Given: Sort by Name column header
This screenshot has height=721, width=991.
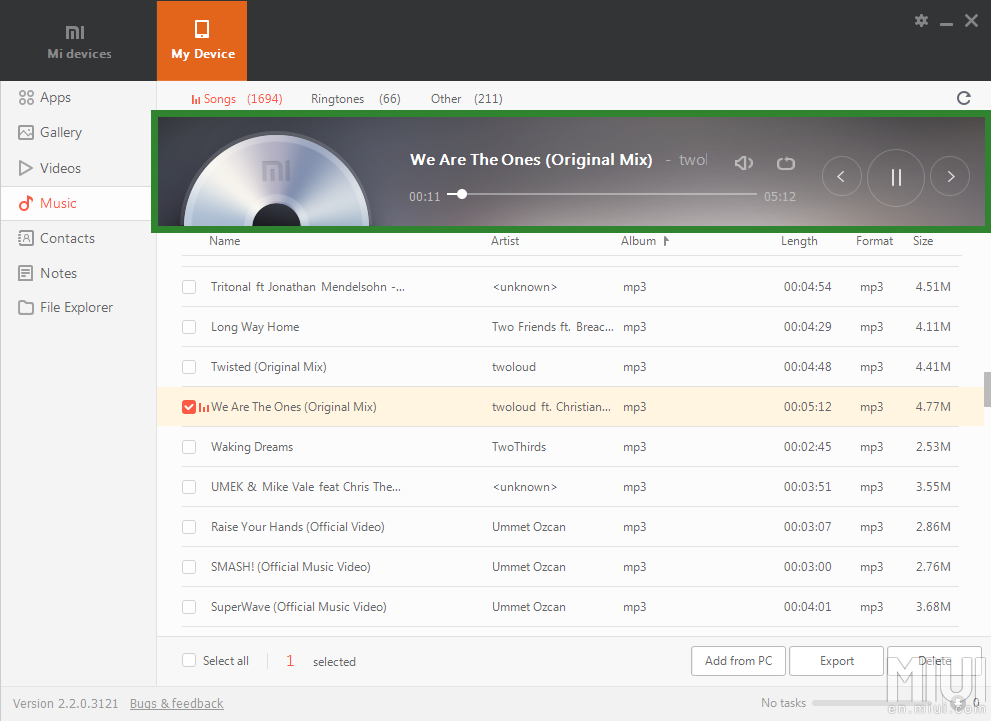Looking at the screenshot, I should [224, 241].
